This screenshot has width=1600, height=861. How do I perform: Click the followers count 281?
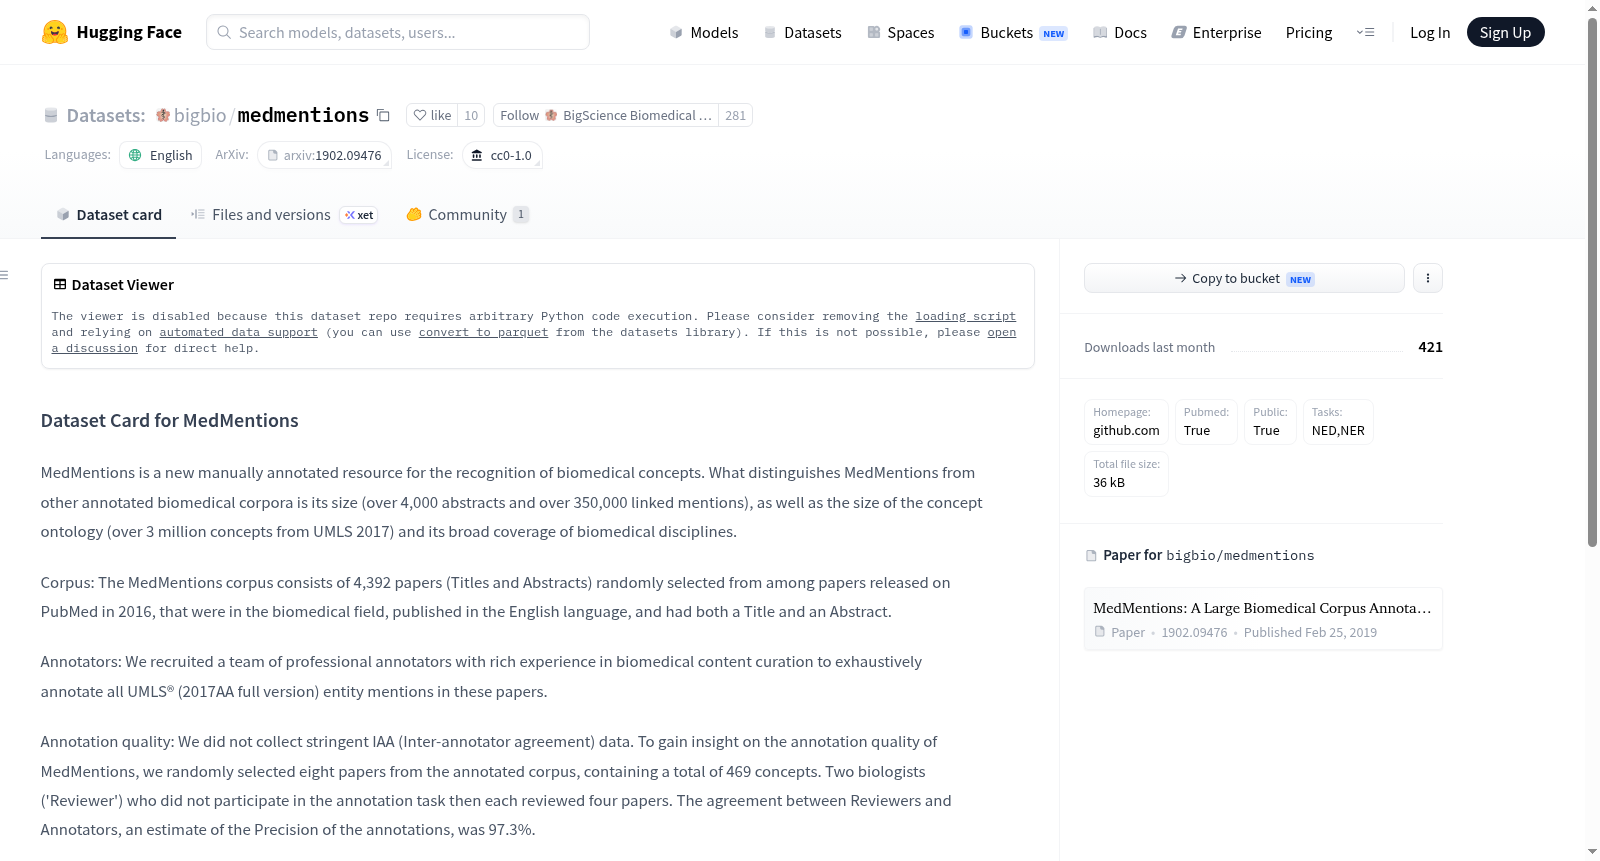click(735, 115)
